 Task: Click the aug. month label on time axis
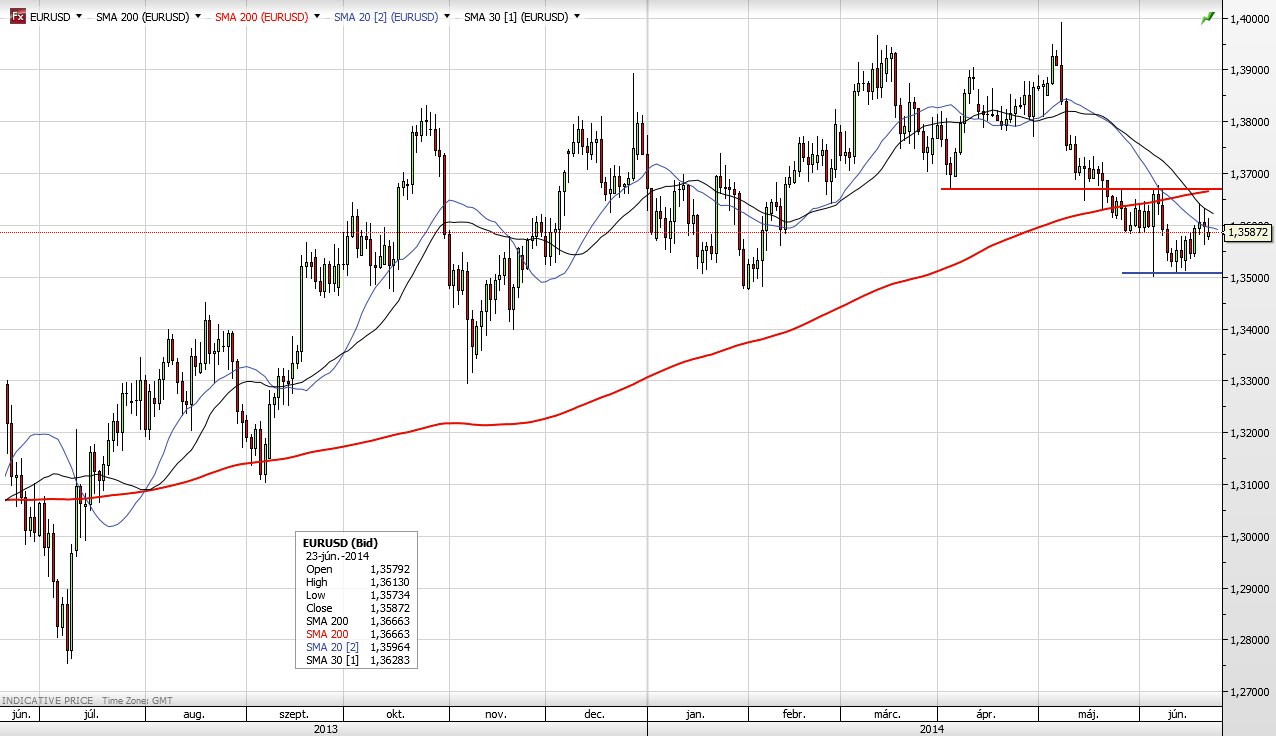coord(194,715)
